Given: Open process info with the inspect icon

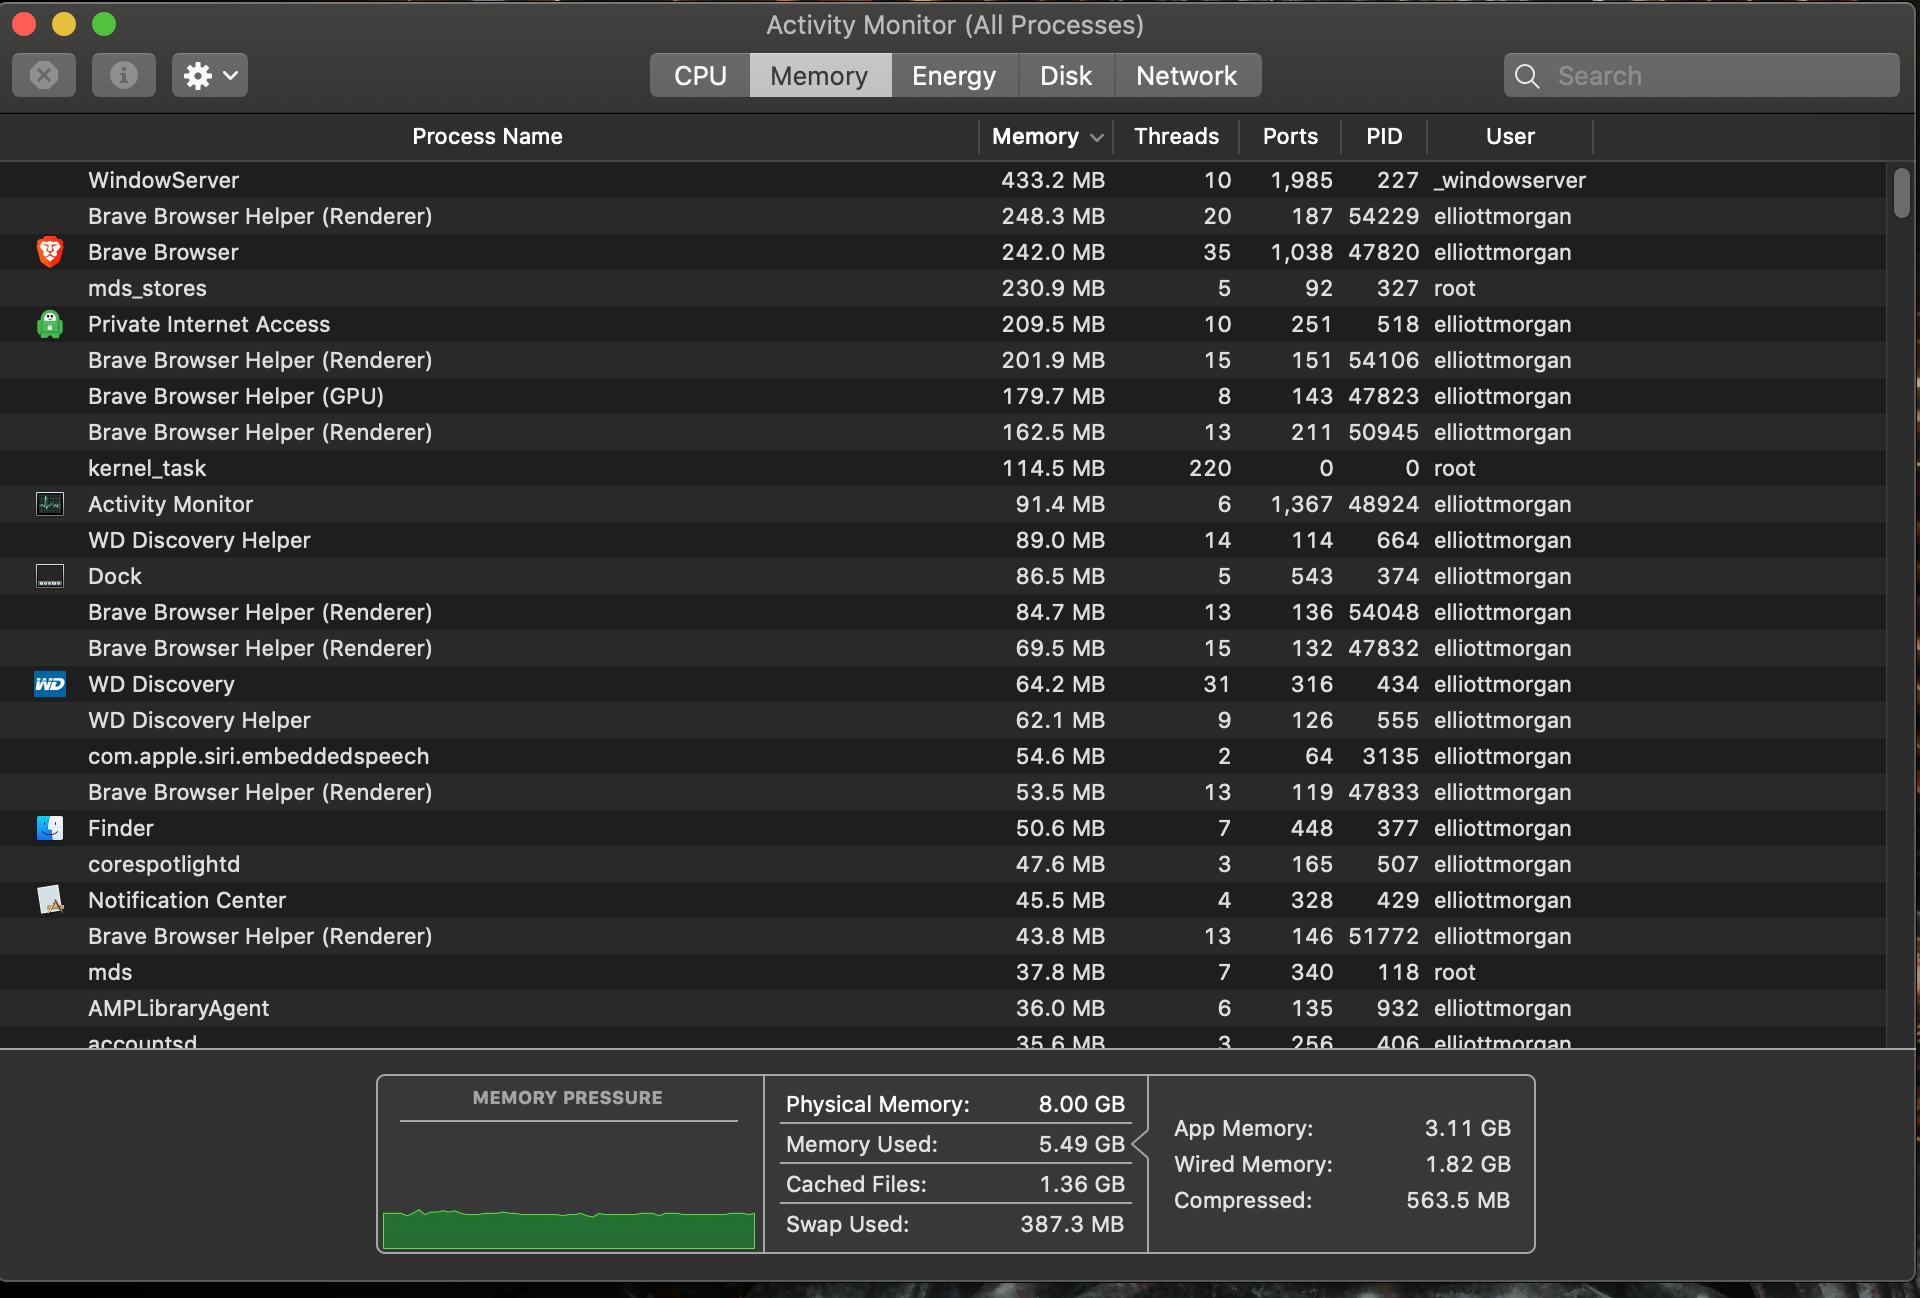Looking at the screenshot, I should 124,75.
